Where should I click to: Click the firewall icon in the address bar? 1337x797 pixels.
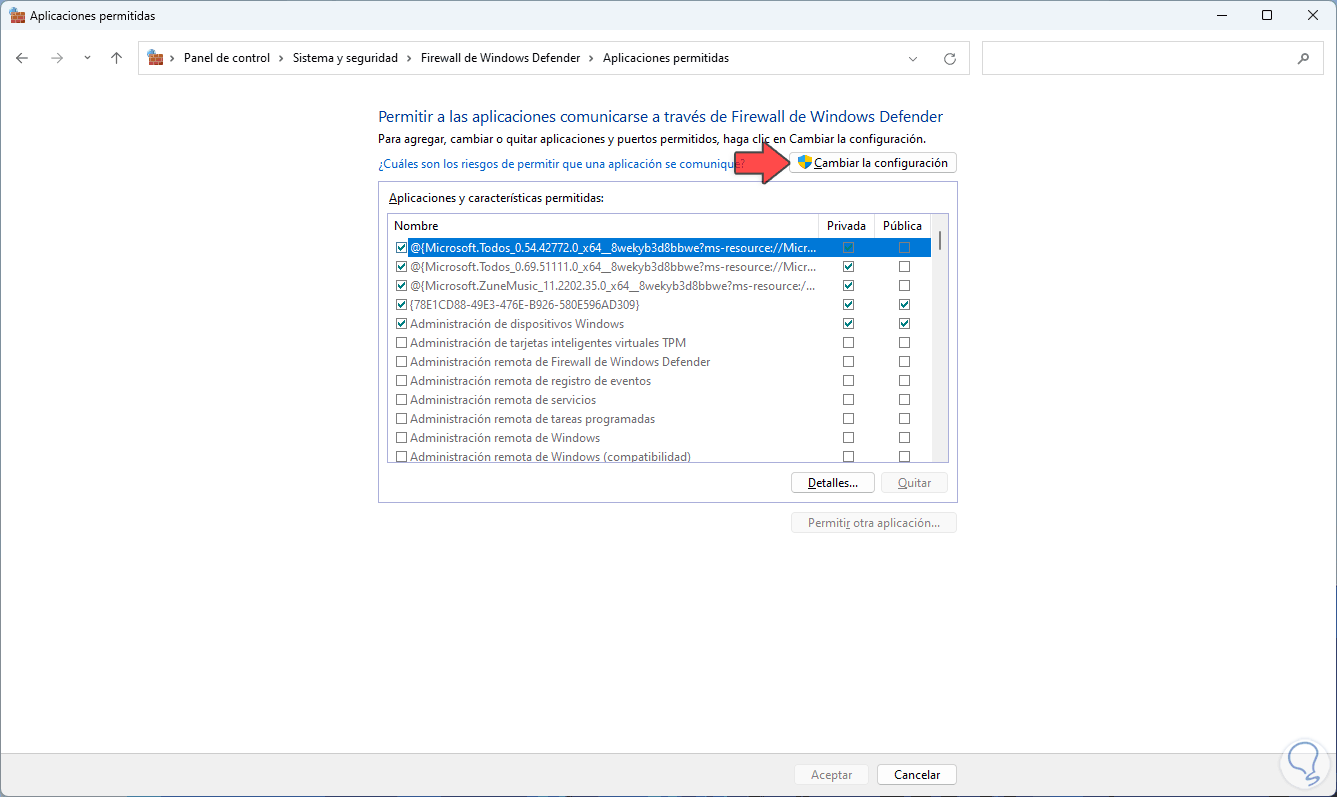(x=156, y=58)
